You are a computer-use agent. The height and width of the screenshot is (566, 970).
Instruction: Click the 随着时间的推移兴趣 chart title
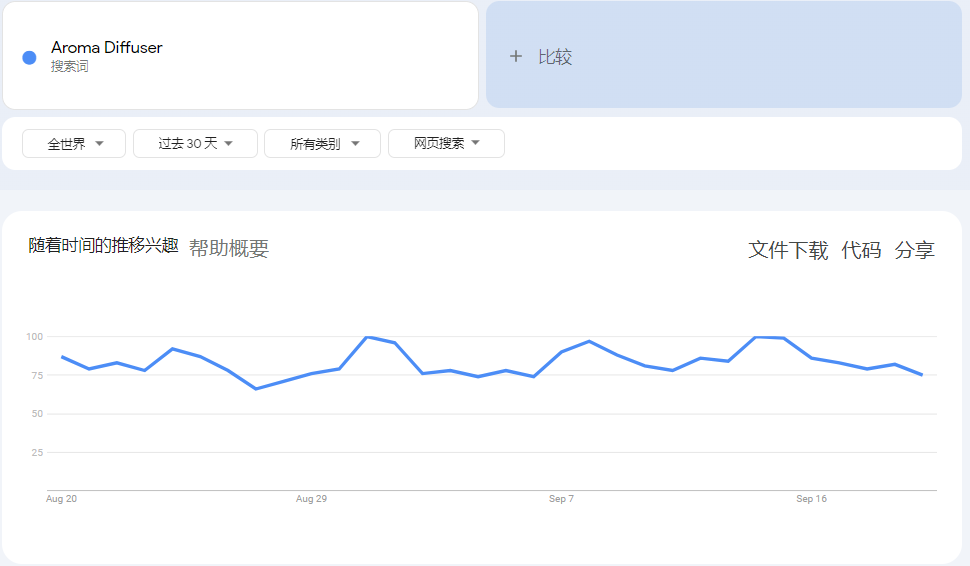(103, 246)
